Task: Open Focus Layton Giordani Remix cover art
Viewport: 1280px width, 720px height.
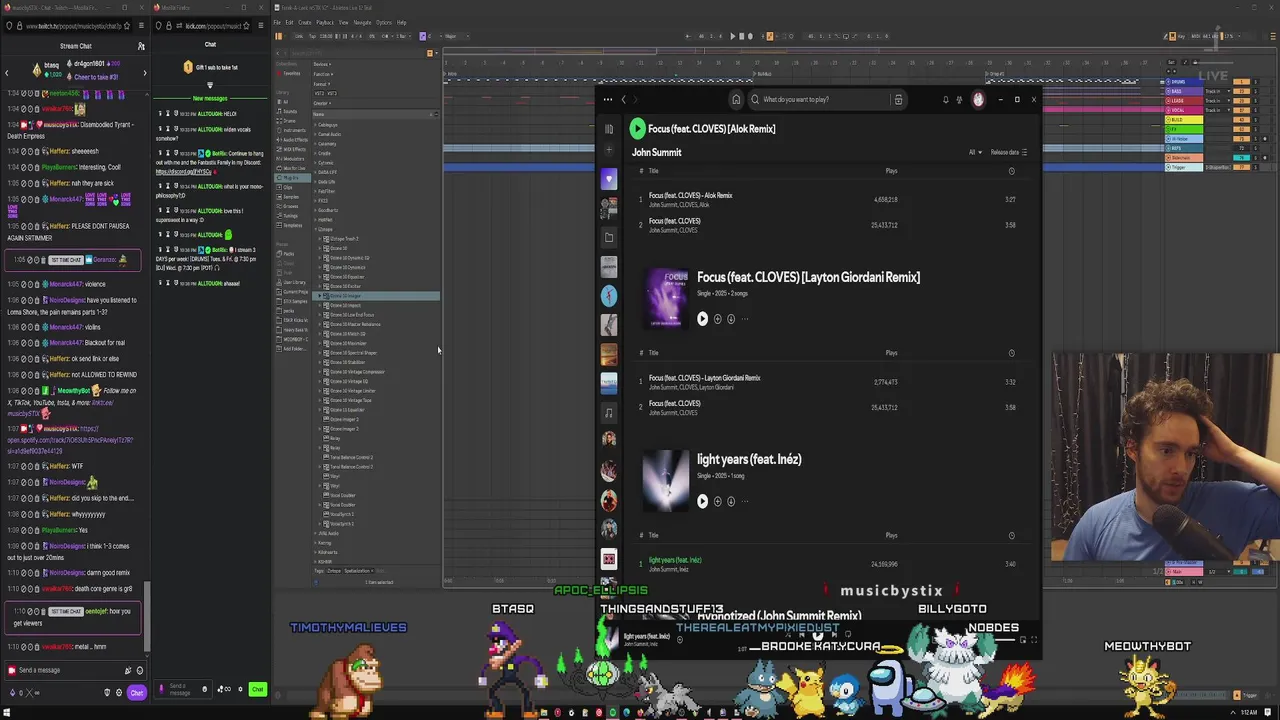Action: click(666, 297)
